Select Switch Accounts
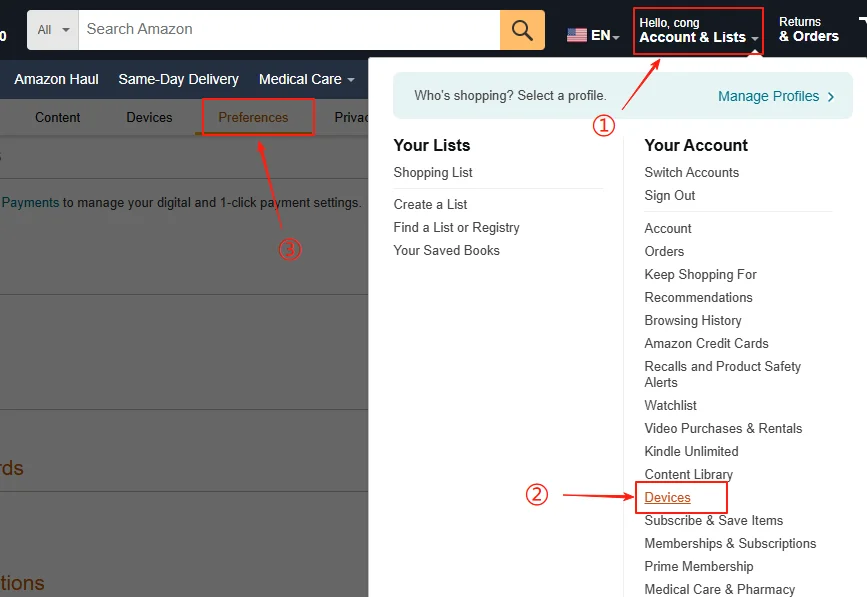867x597 pixels. [x=692, y=172]
